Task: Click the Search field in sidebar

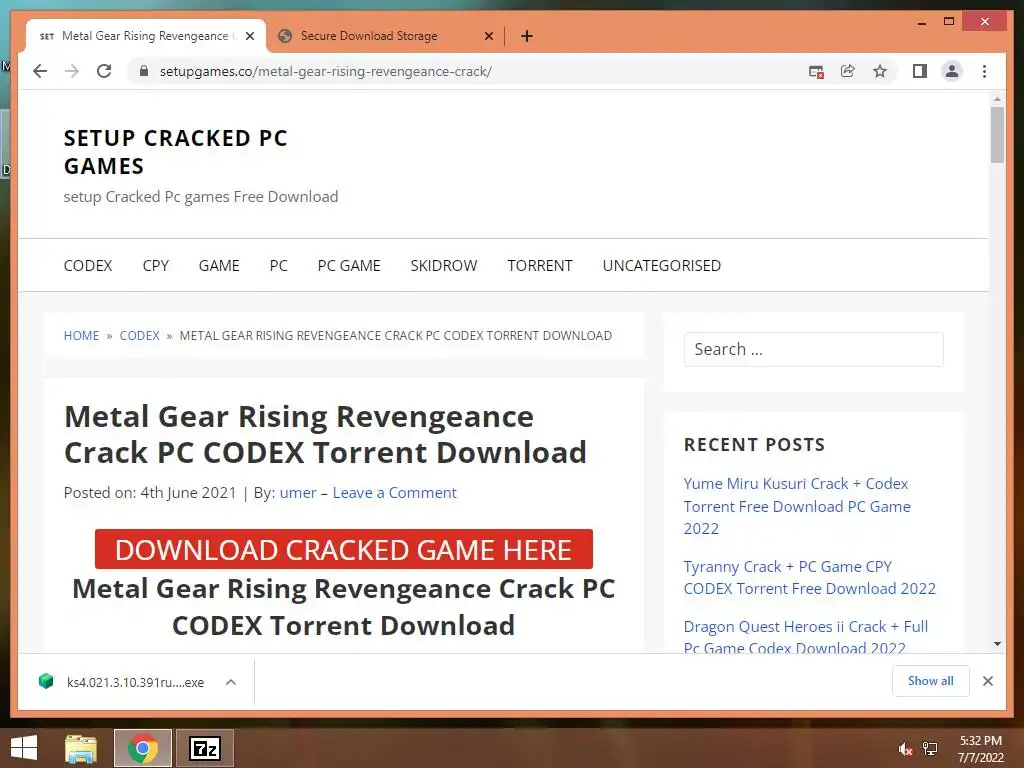Action: [x=813, y=349]
